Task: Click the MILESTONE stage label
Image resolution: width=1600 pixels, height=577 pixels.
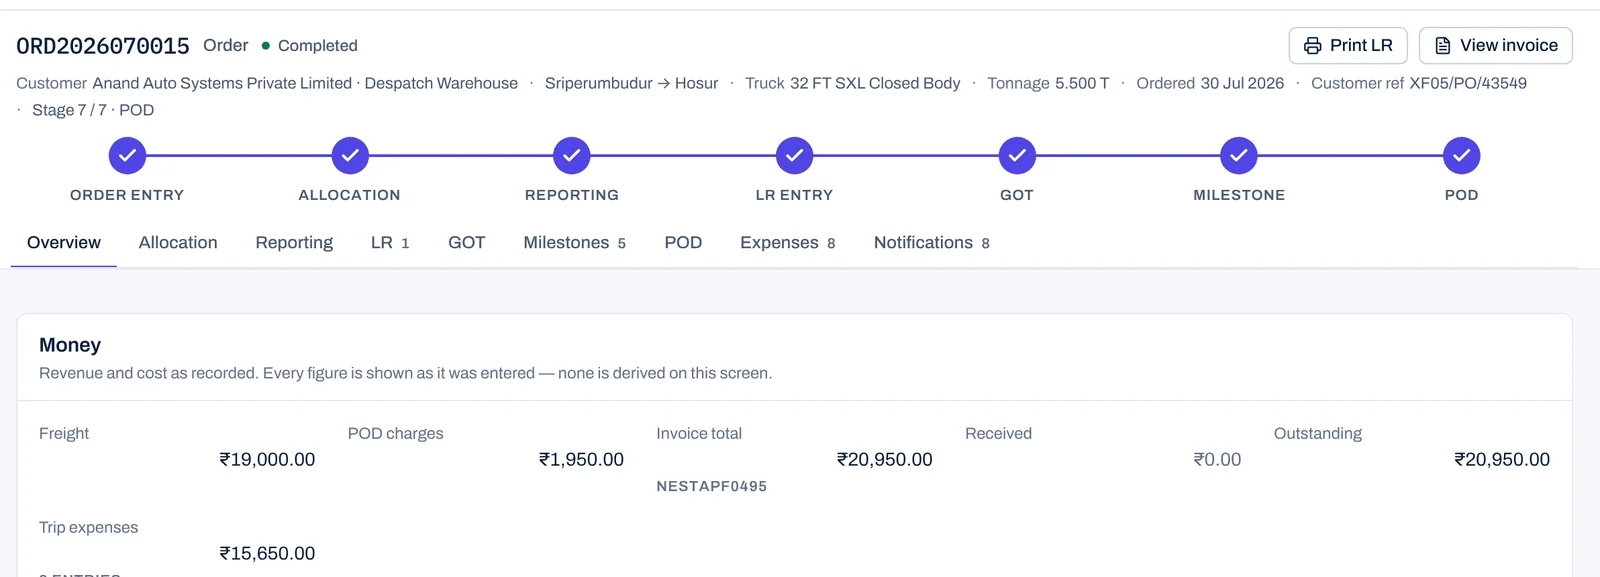Action: tap(1239, 195)
